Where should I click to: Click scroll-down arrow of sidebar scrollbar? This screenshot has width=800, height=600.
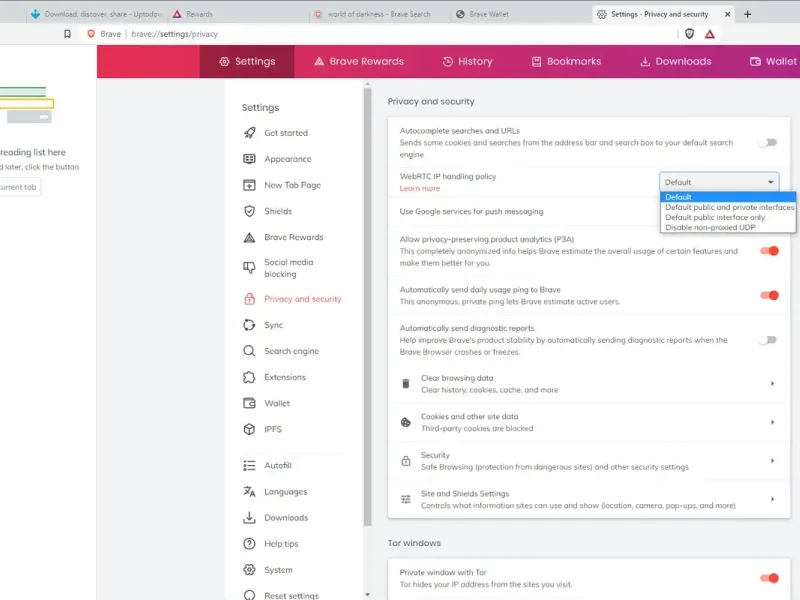click(x=367, y=595)
